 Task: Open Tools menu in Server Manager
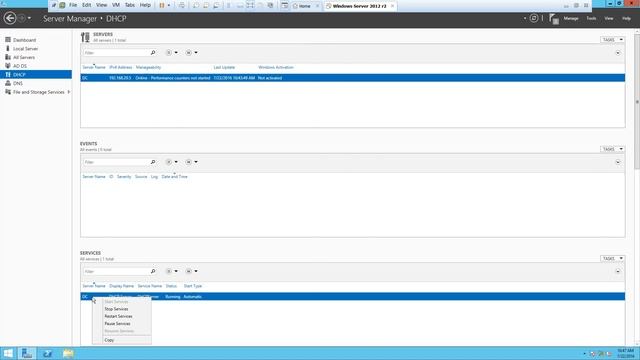[591, 18]
